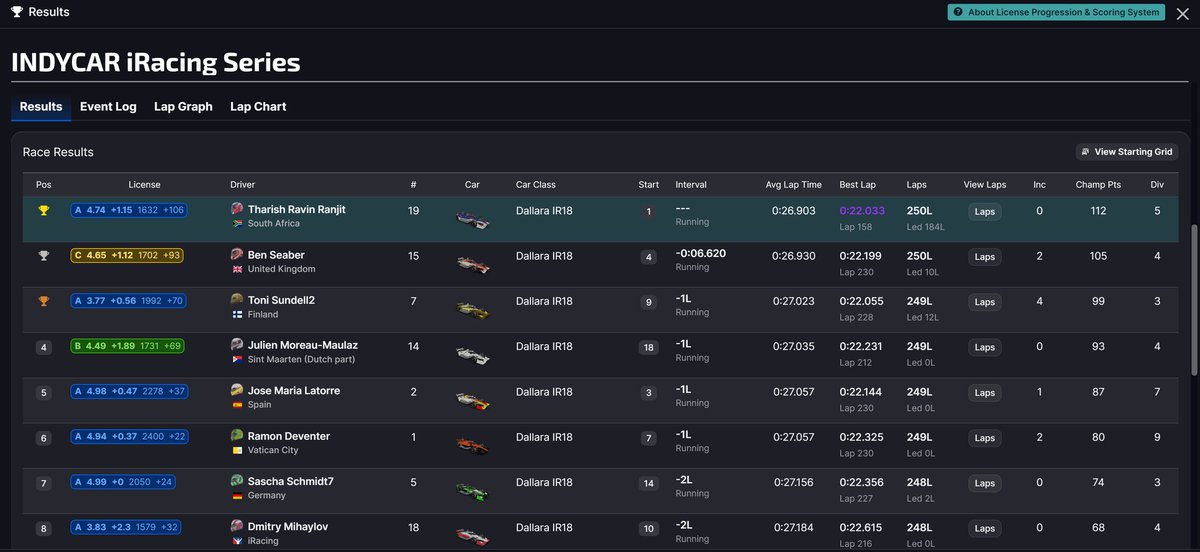Open Laps for Ben Seaber
Image resolution: width=1200 pixels, height=552 pixels.
[x=985, y=257]
